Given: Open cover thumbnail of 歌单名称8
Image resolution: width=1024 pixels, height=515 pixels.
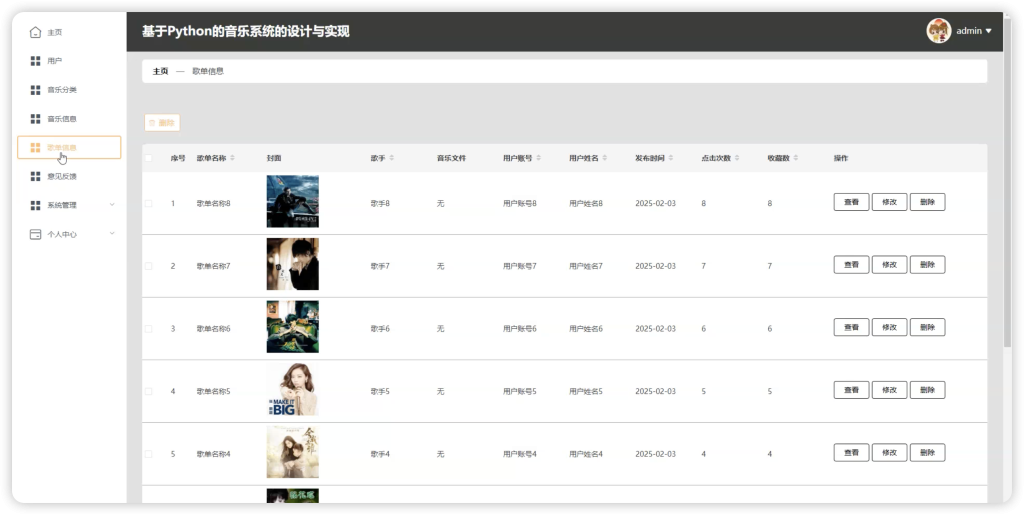Looking at the screenshot, I should (293, 202).
